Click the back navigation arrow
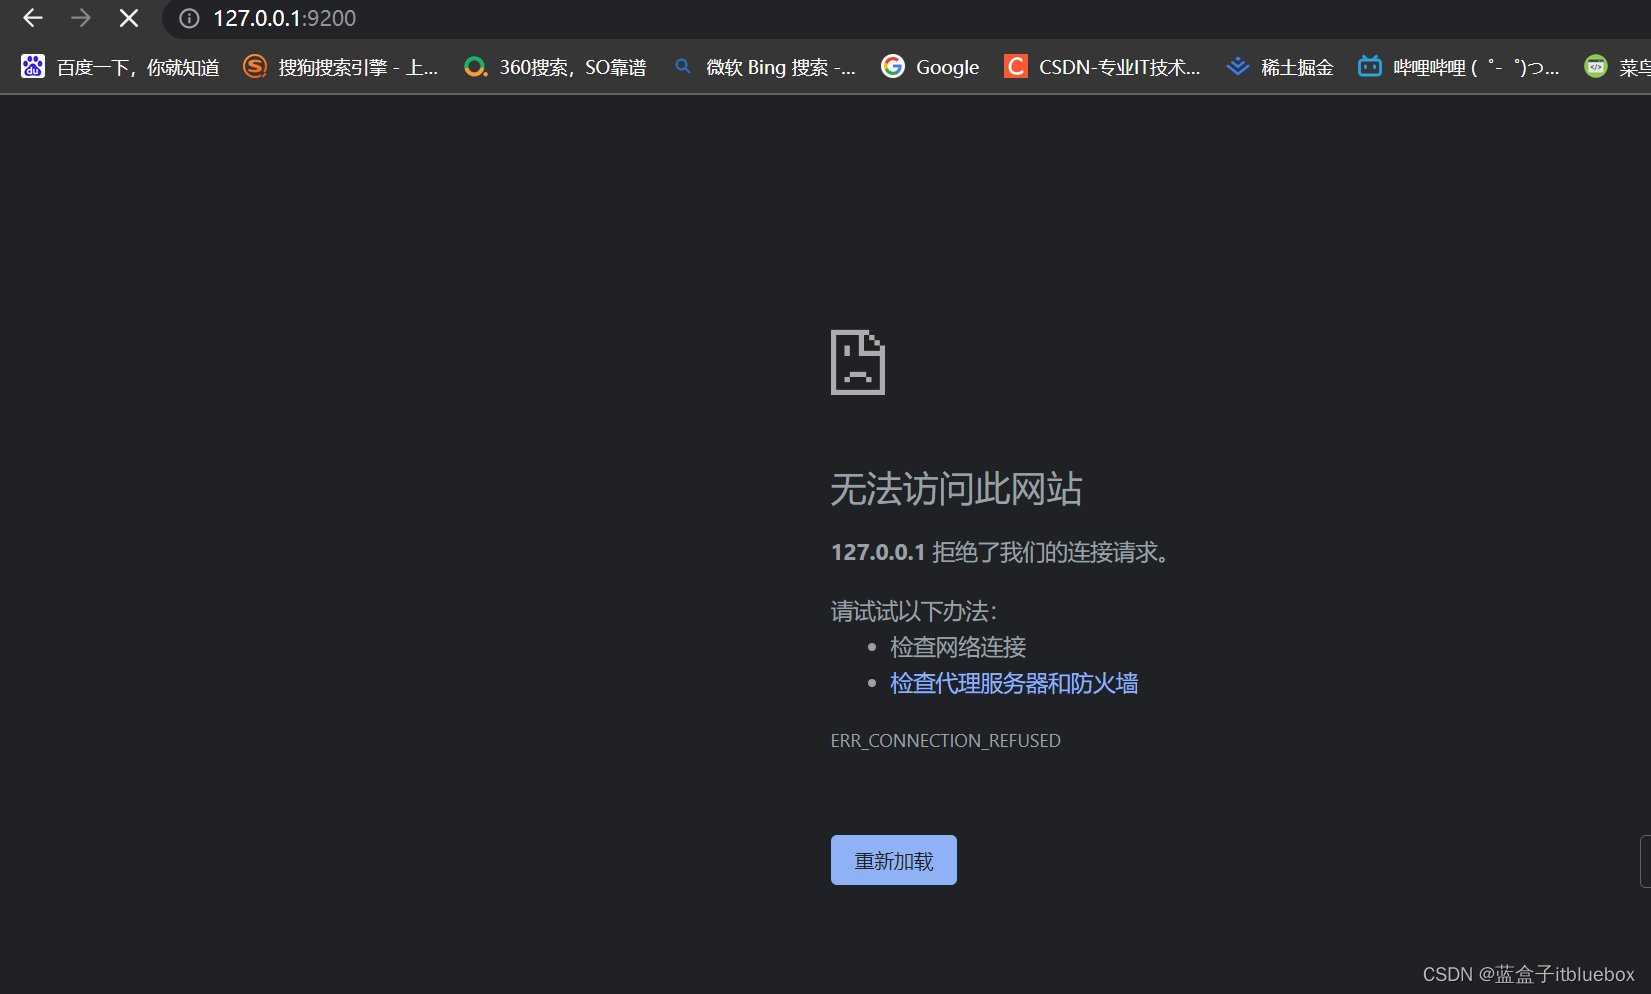 coord(32,17)
